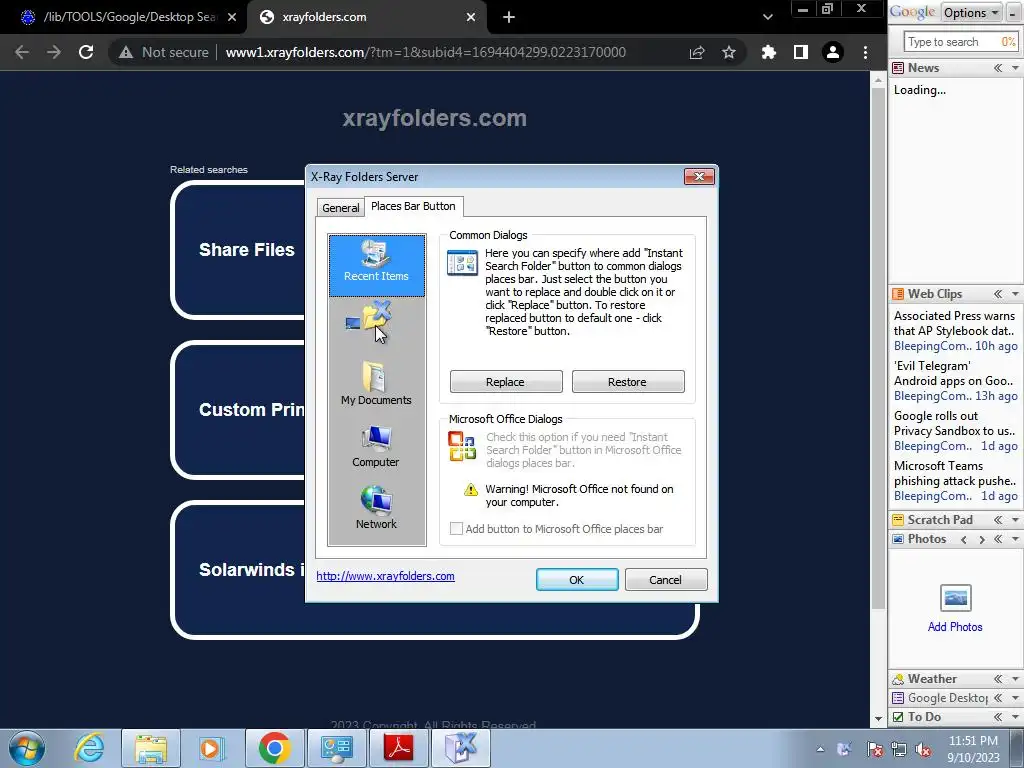The height and width of the screenshot is (768, 1024).
Task: Open the Windows Start menu
Action: tap(27, 748)
